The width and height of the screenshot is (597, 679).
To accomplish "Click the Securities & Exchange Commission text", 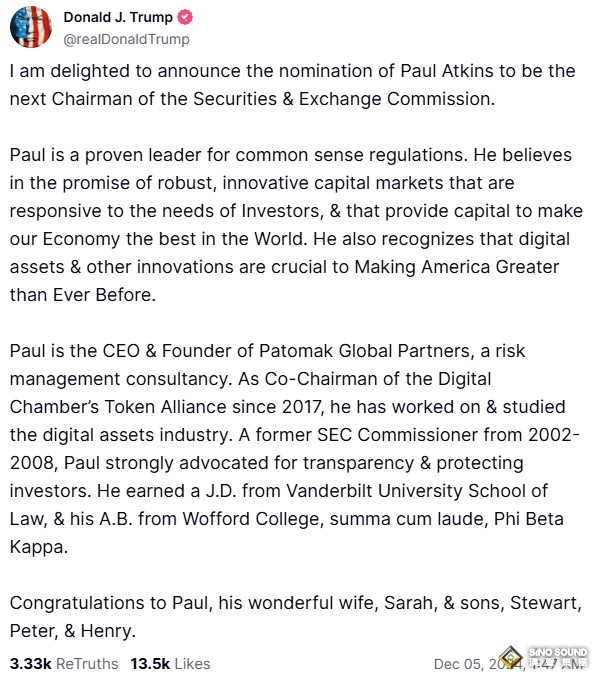I will coord(344,99).
